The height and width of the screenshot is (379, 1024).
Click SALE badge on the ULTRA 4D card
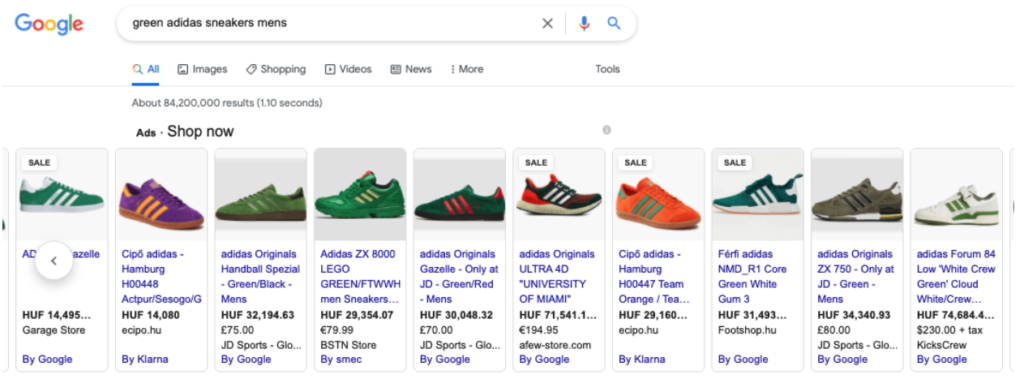[536, 163]
